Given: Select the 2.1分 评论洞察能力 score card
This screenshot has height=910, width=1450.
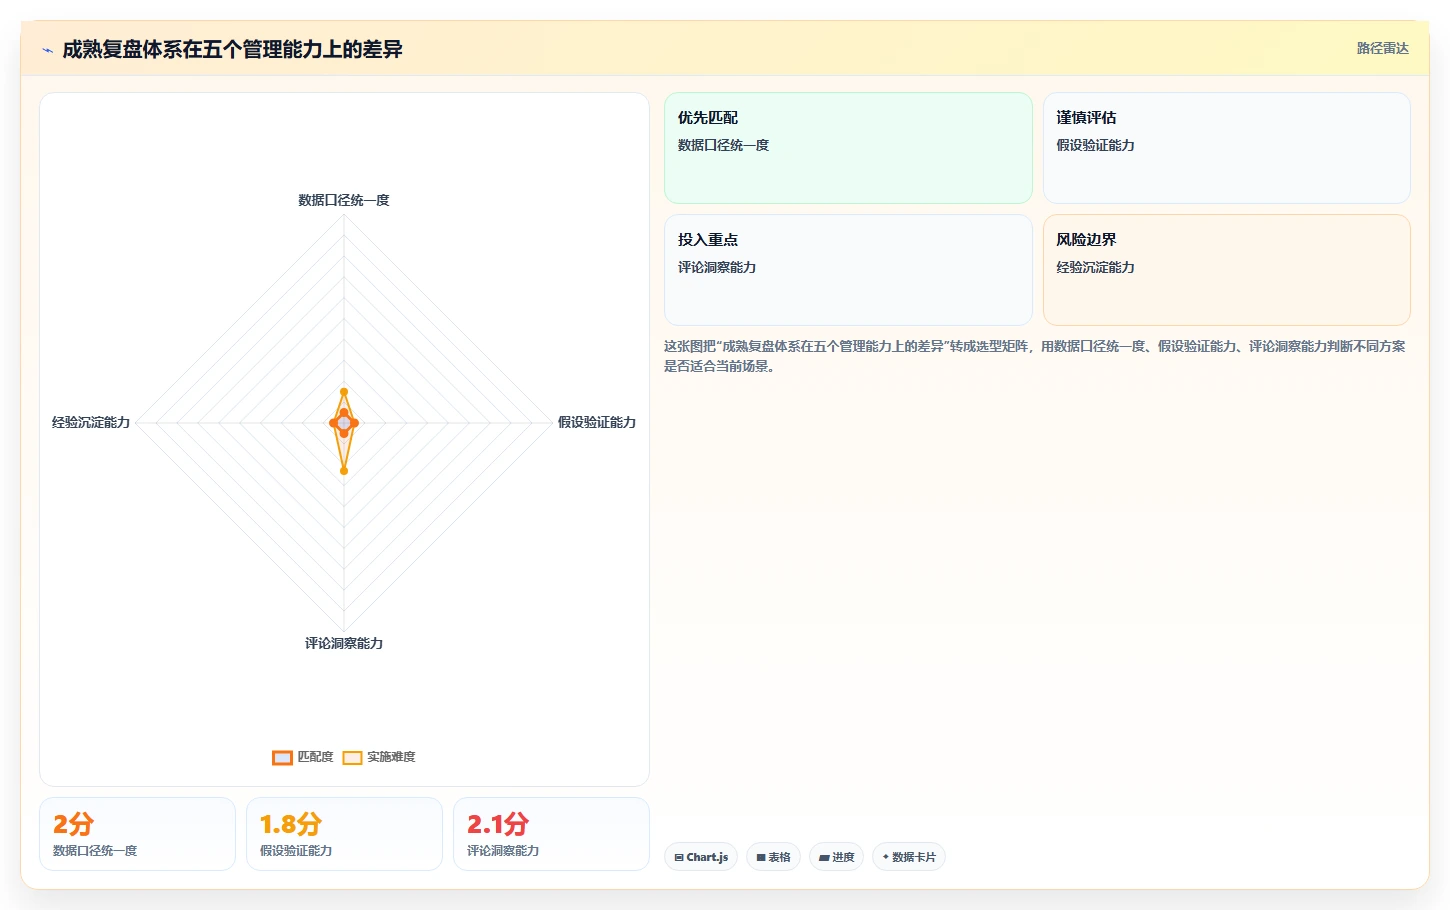Looking at the screenshot, I should (x=551, y=834).
